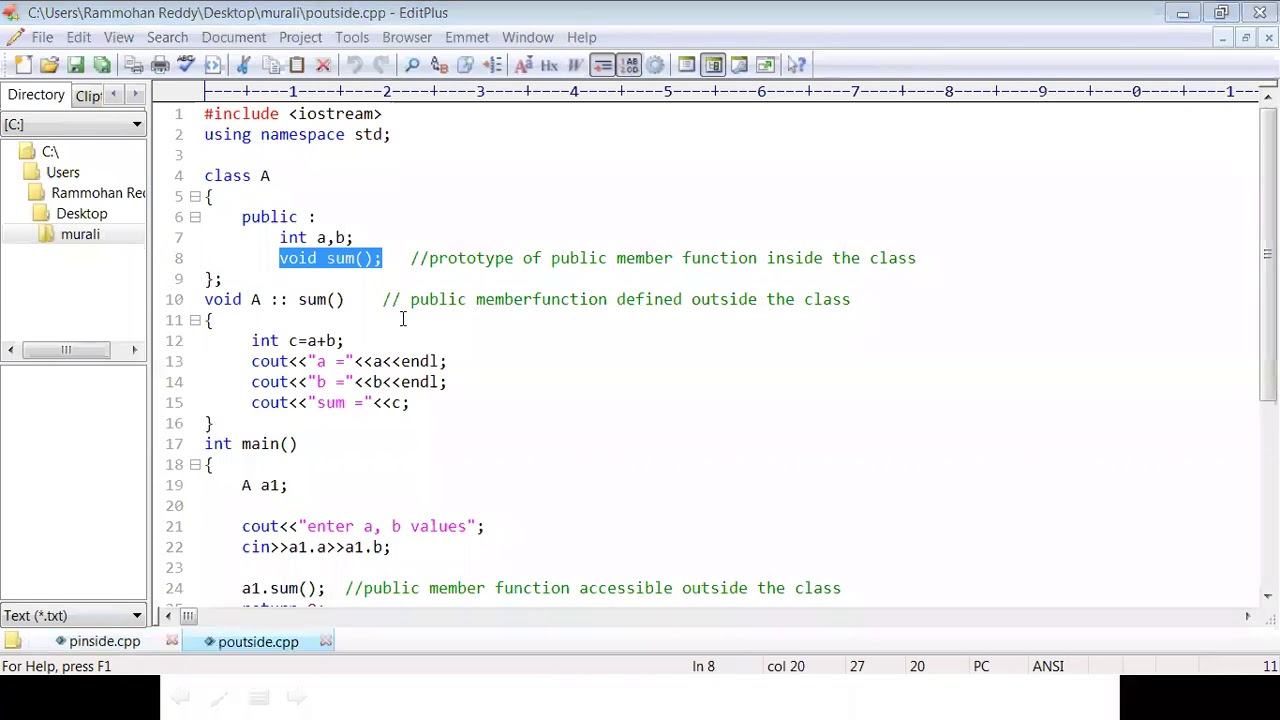
Task: Open the Font settings icon
Action: 523,65
